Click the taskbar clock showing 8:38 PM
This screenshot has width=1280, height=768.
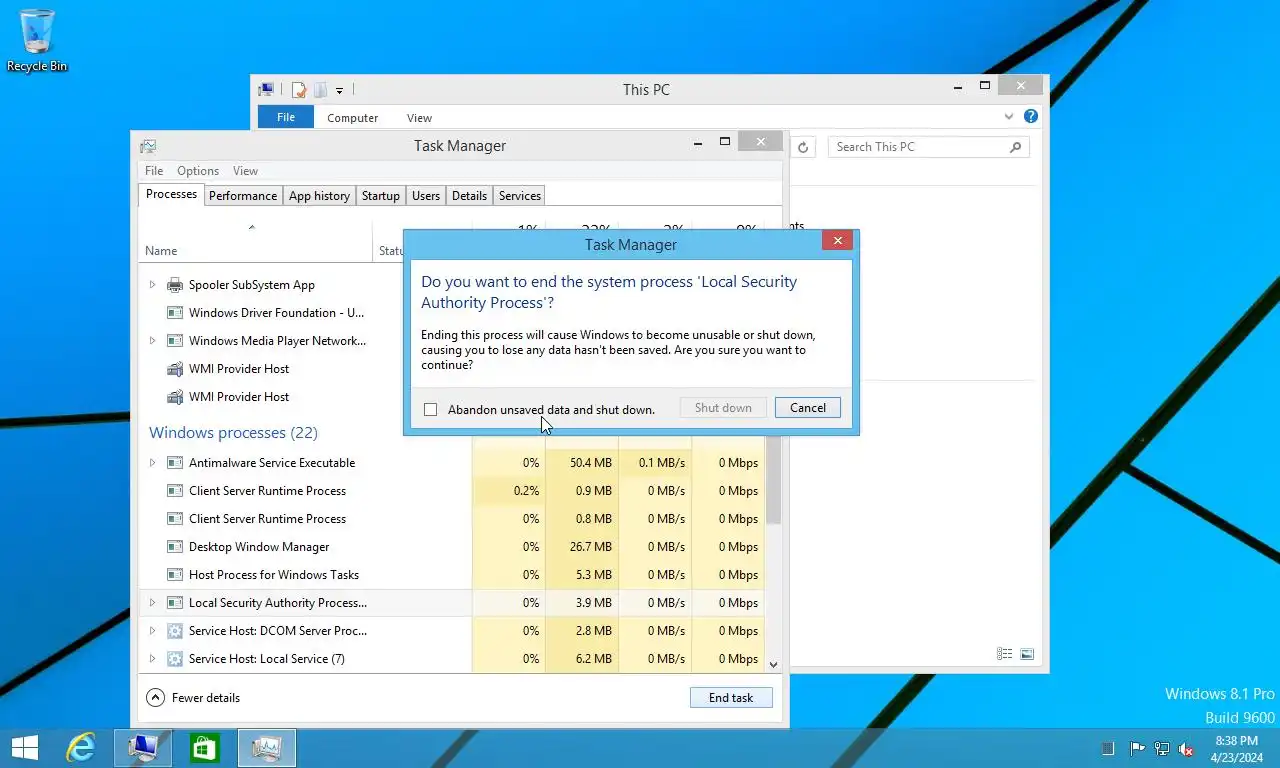click(1236, 749)
